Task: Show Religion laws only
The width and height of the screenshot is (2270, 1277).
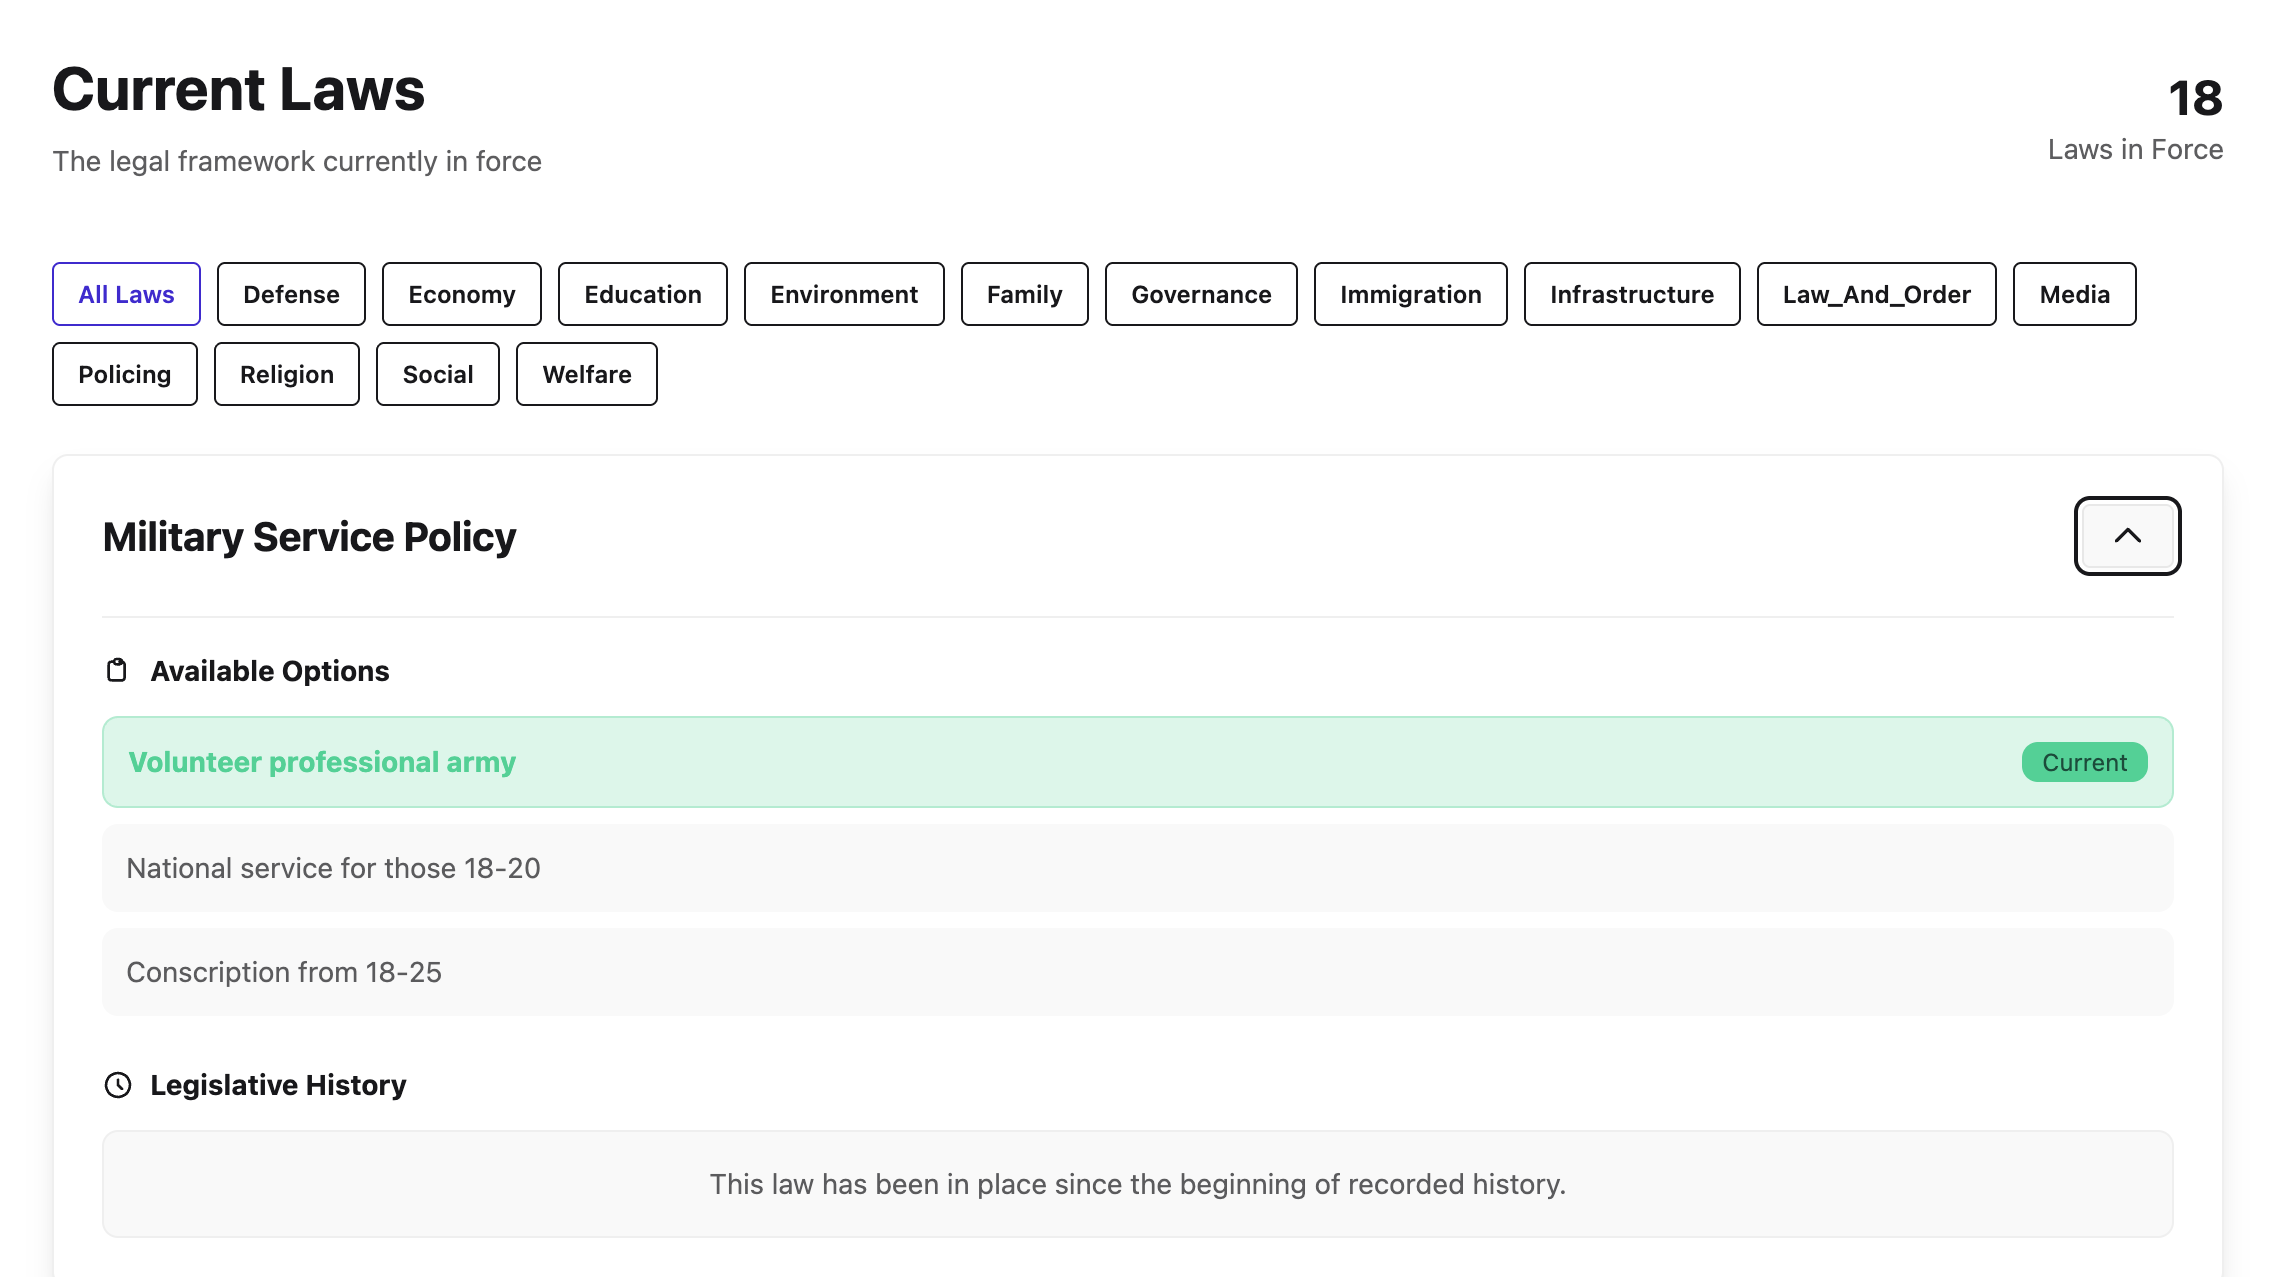Action: coord(286,374)
